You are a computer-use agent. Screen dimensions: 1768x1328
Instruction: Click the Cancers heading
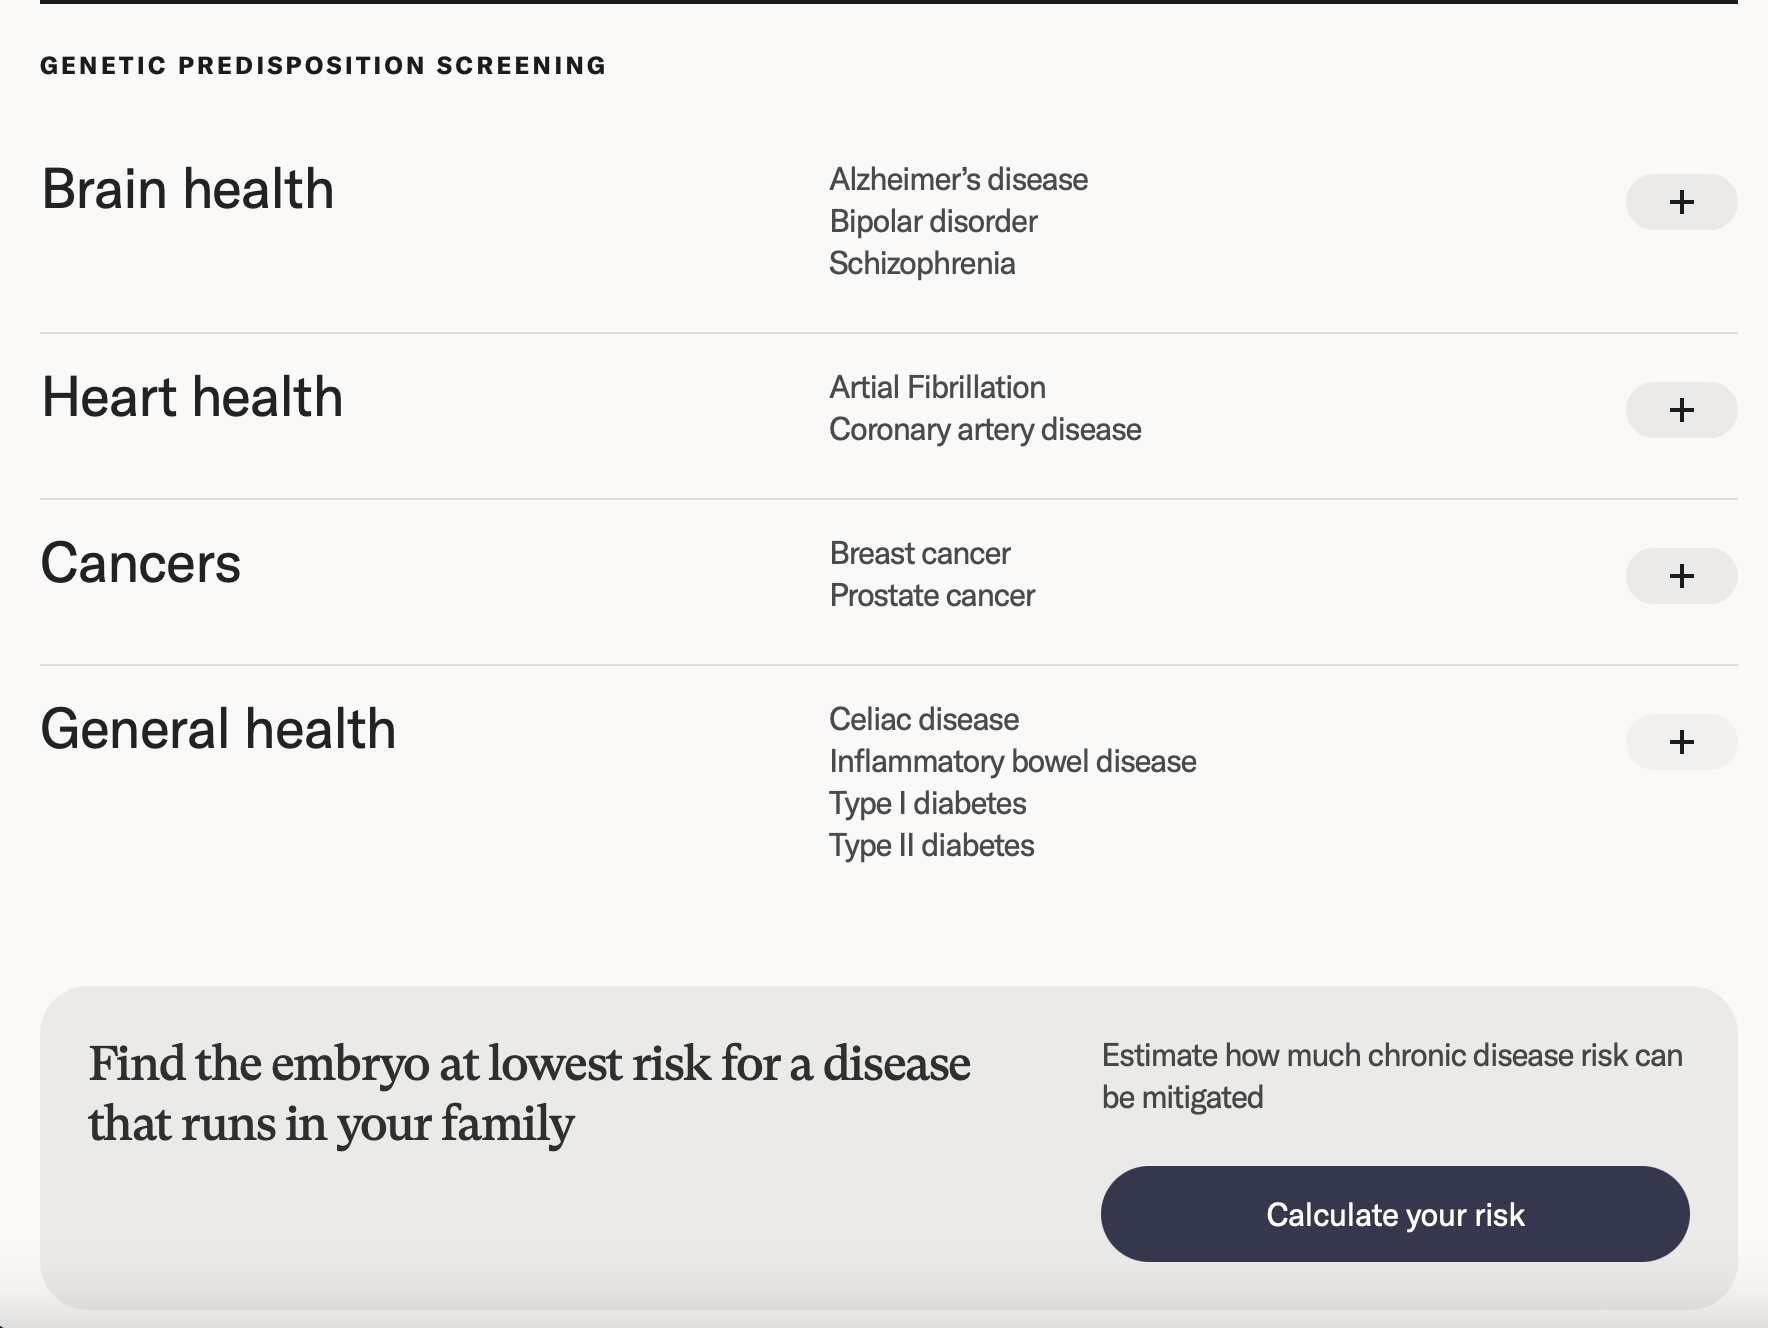tap(141, 563)
